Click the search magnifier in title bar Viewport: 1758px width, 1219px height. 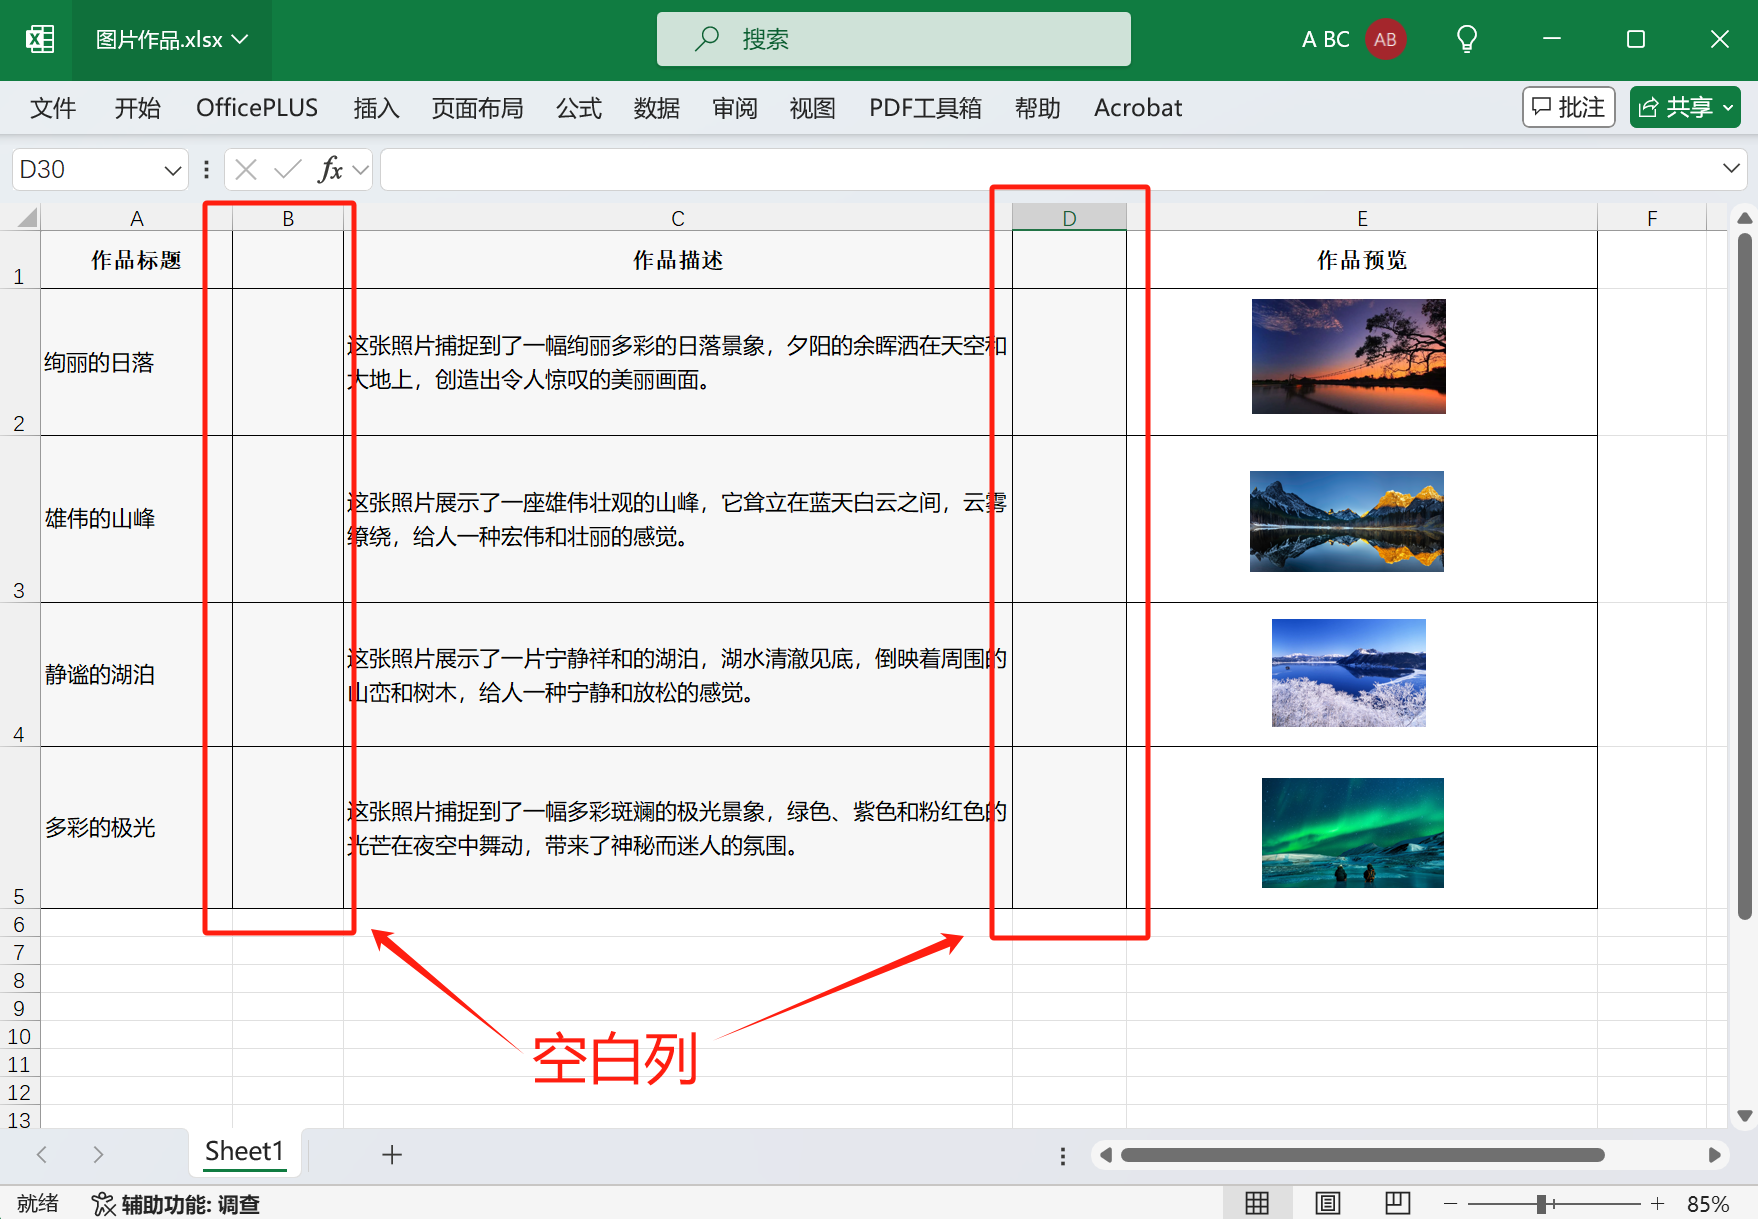click(706, 38)
